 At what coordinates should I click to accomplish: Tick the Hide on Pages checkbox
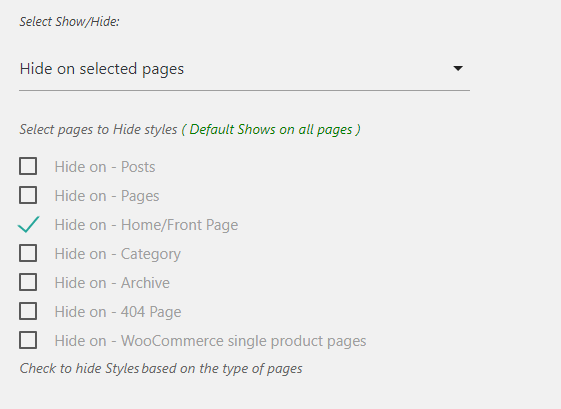[x=28, y=195]
